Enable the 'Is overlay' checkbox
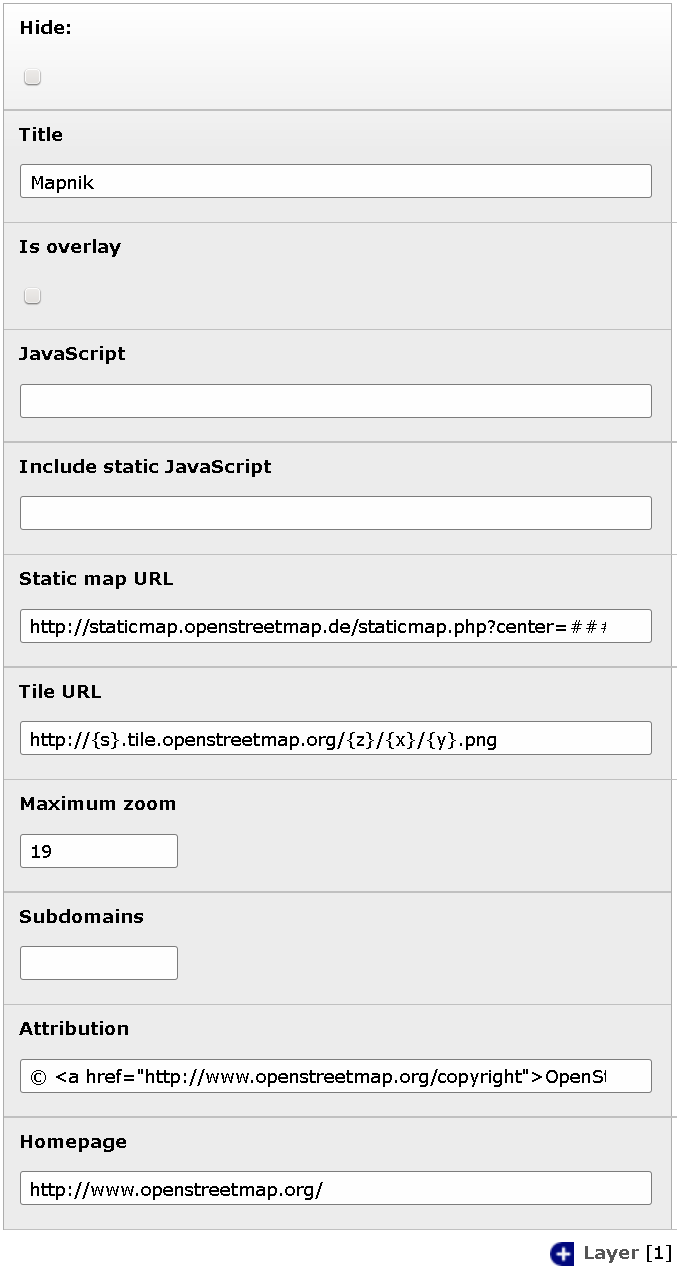Image resolution: width=677 pixels, height=1270 pixels. pos(32,296)
